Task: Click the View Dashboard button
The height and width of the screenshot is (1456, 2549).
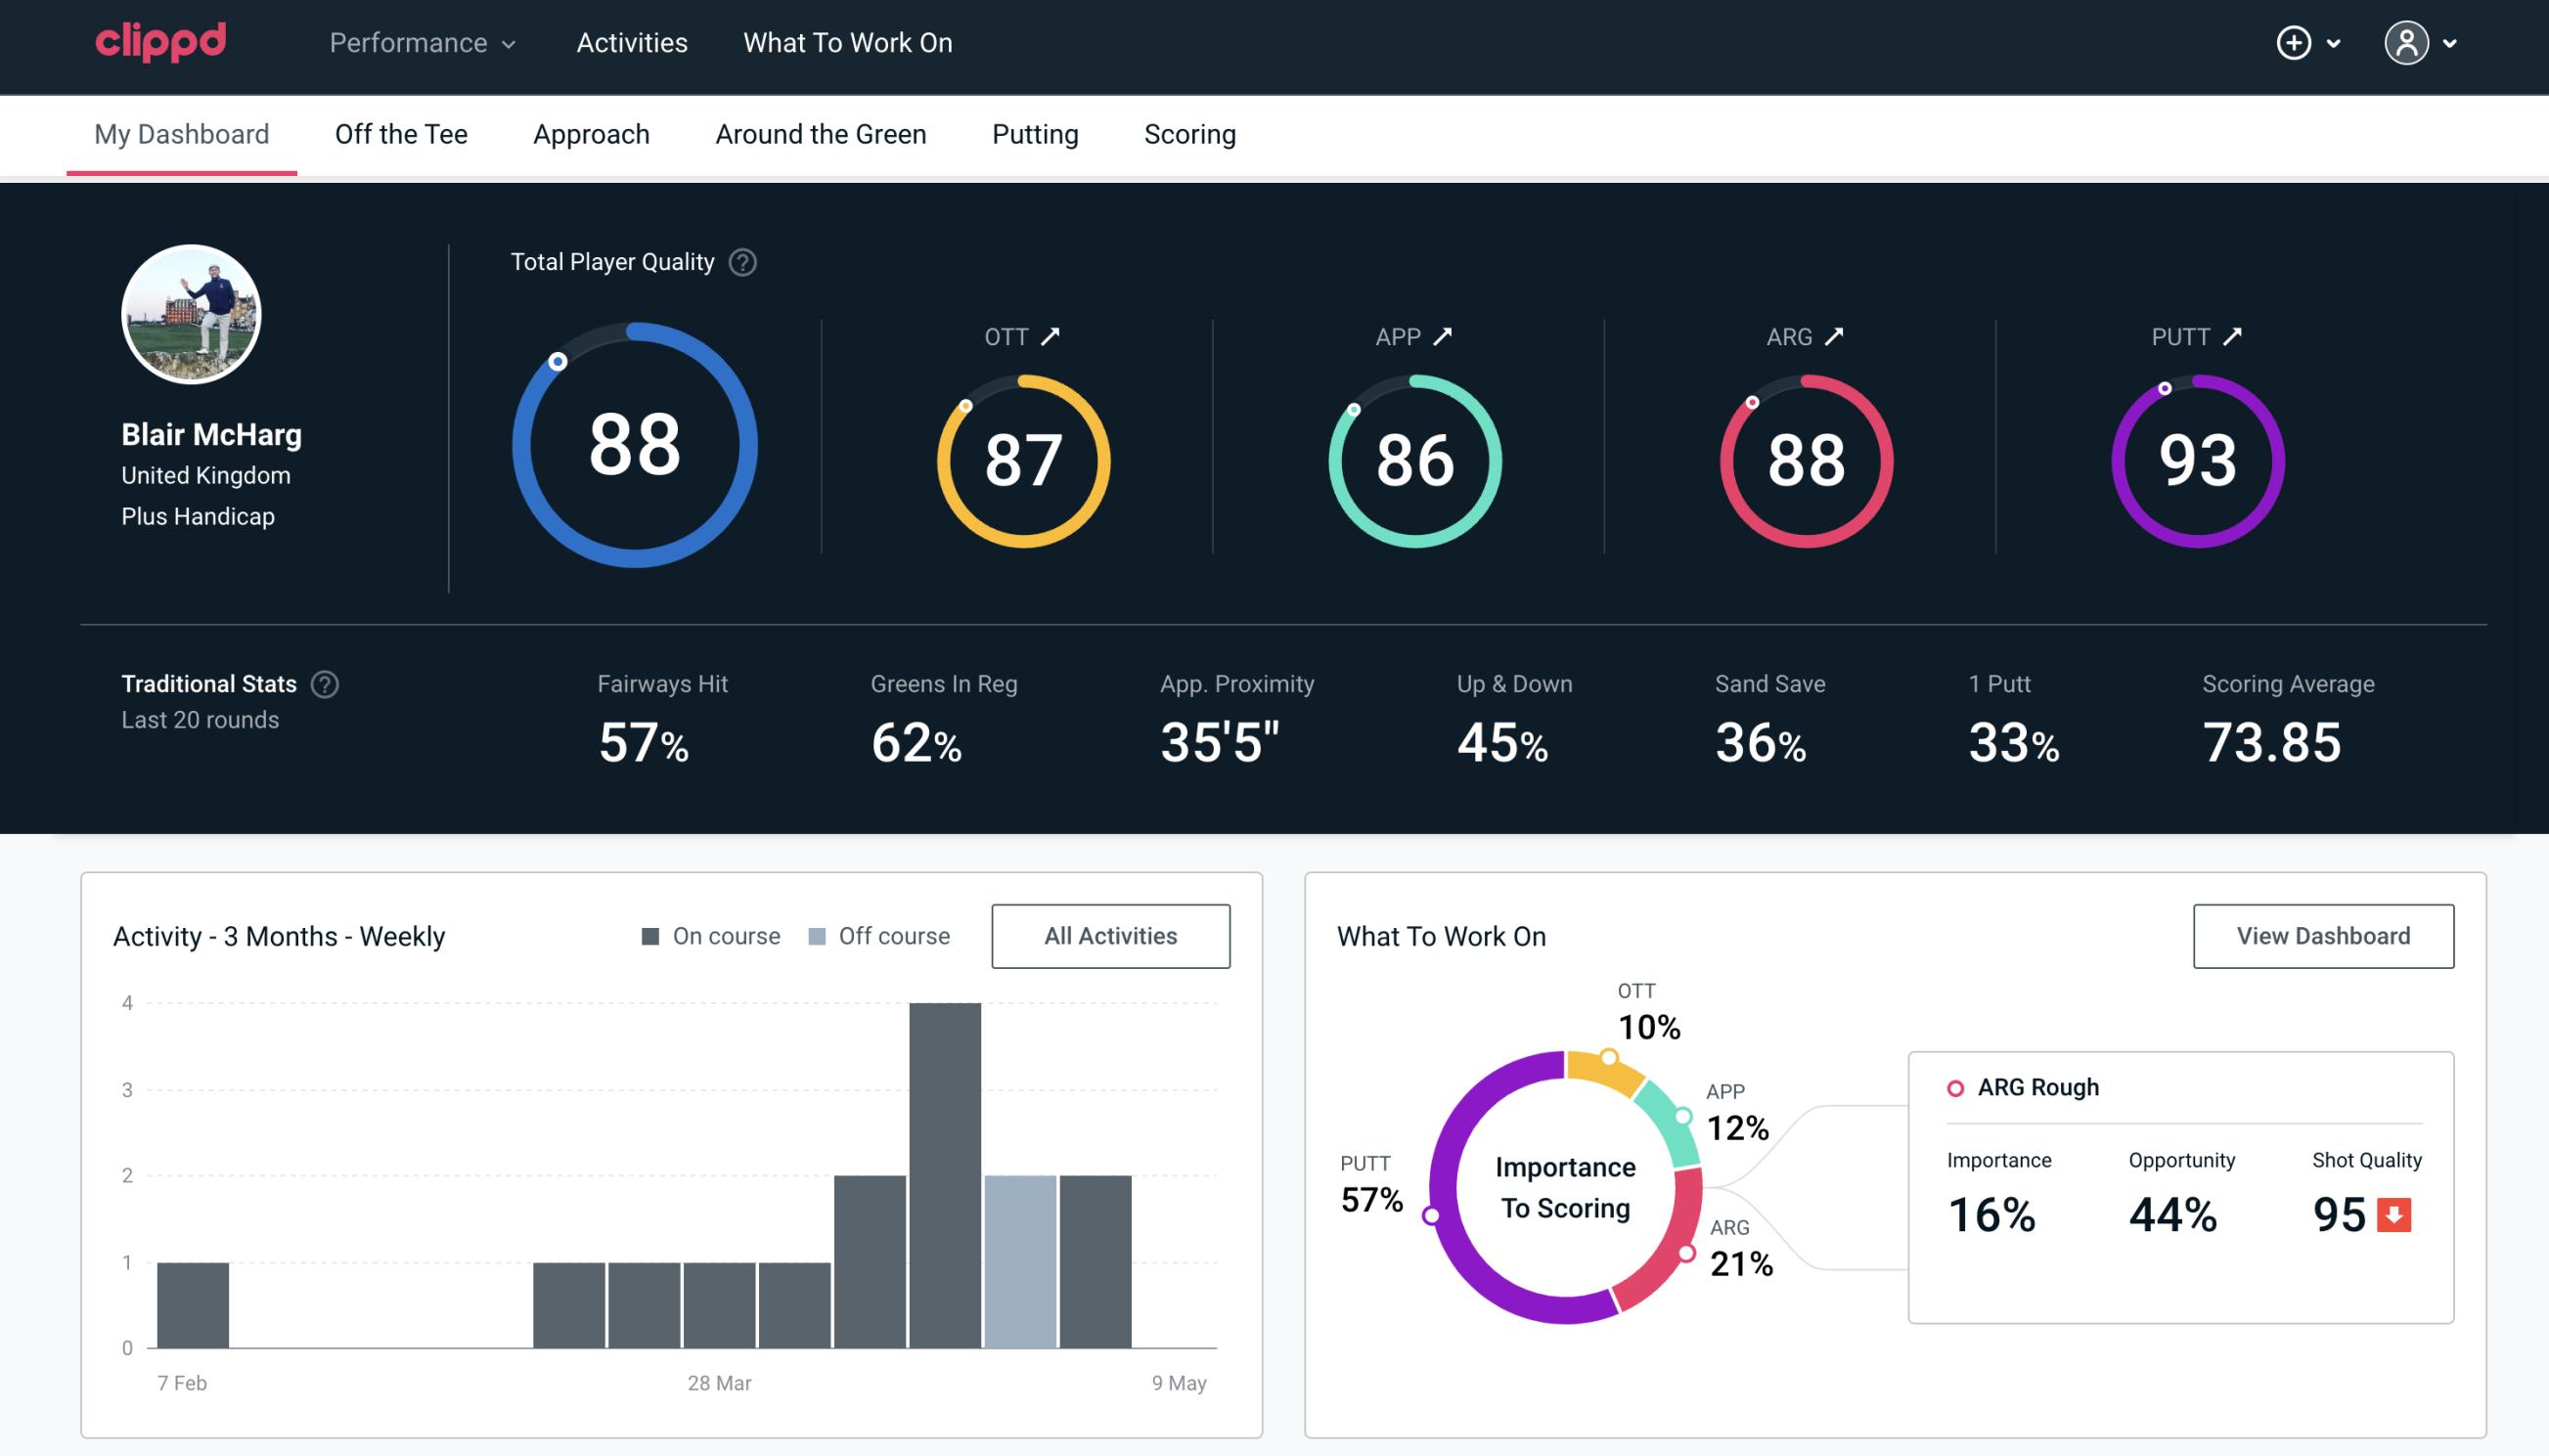Action: (2323, 935)
